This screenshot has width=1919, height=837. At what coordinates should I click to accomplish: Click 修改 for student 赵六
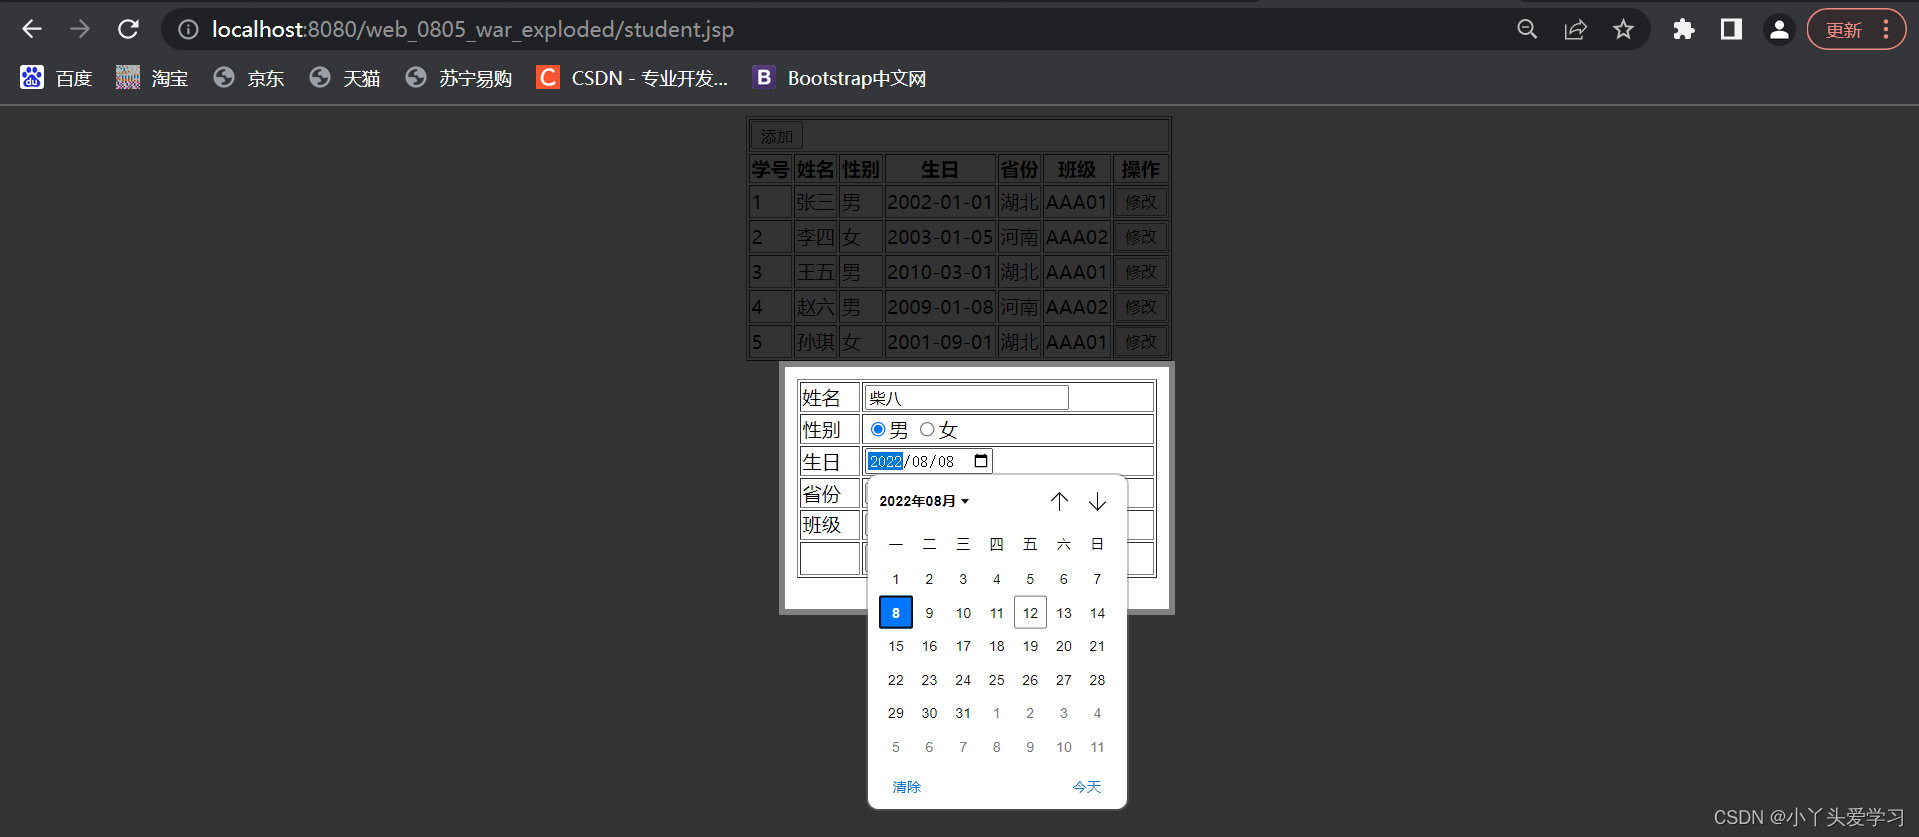1140,307
